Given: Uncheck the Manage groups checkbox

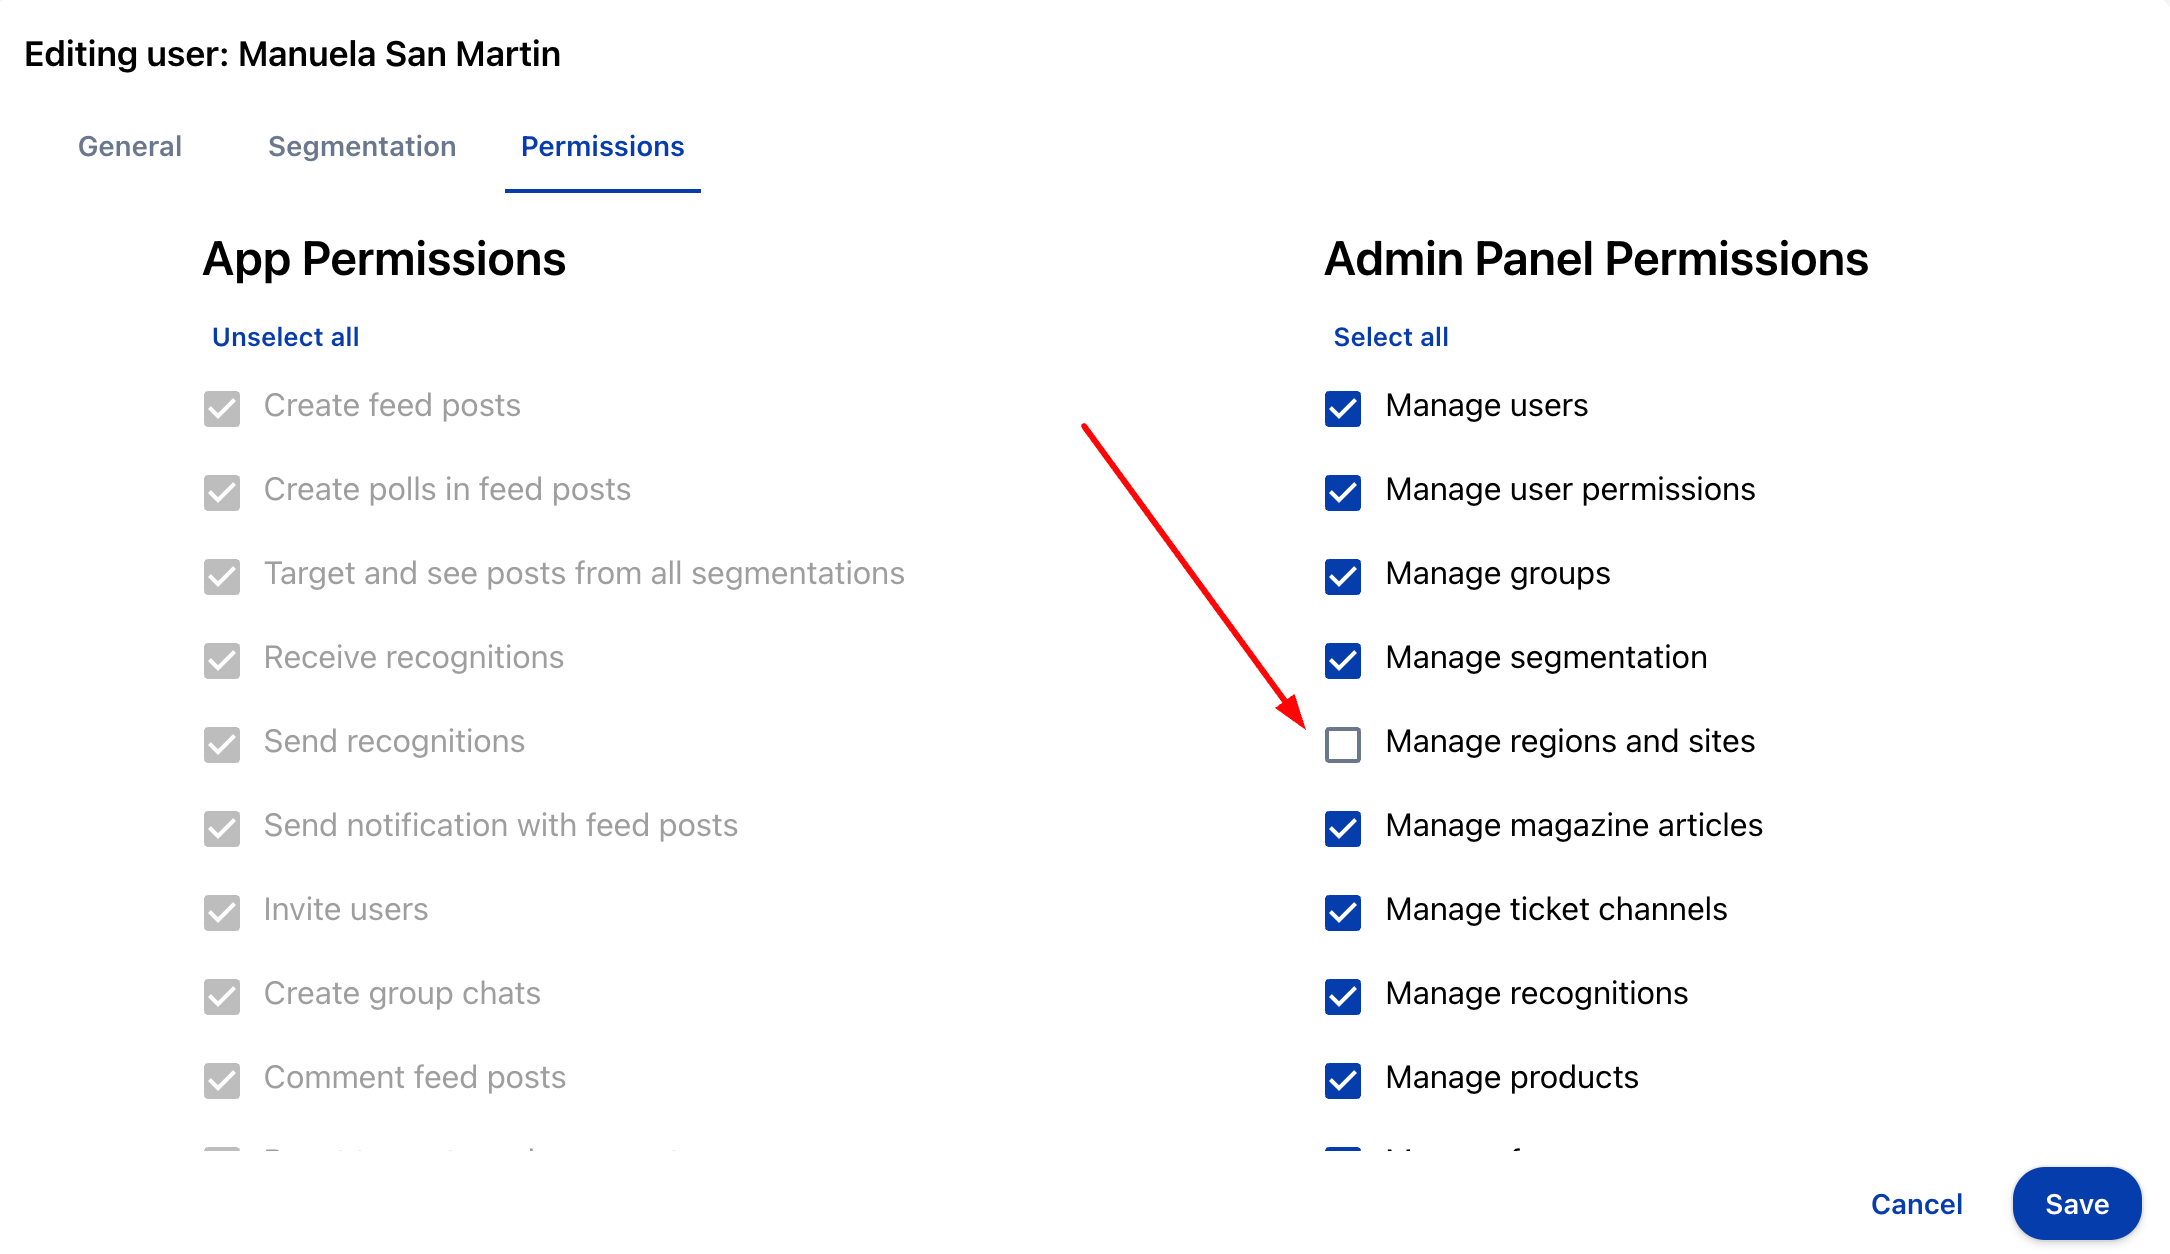Looking at the screenshot, I should (x=1342, y=576).
